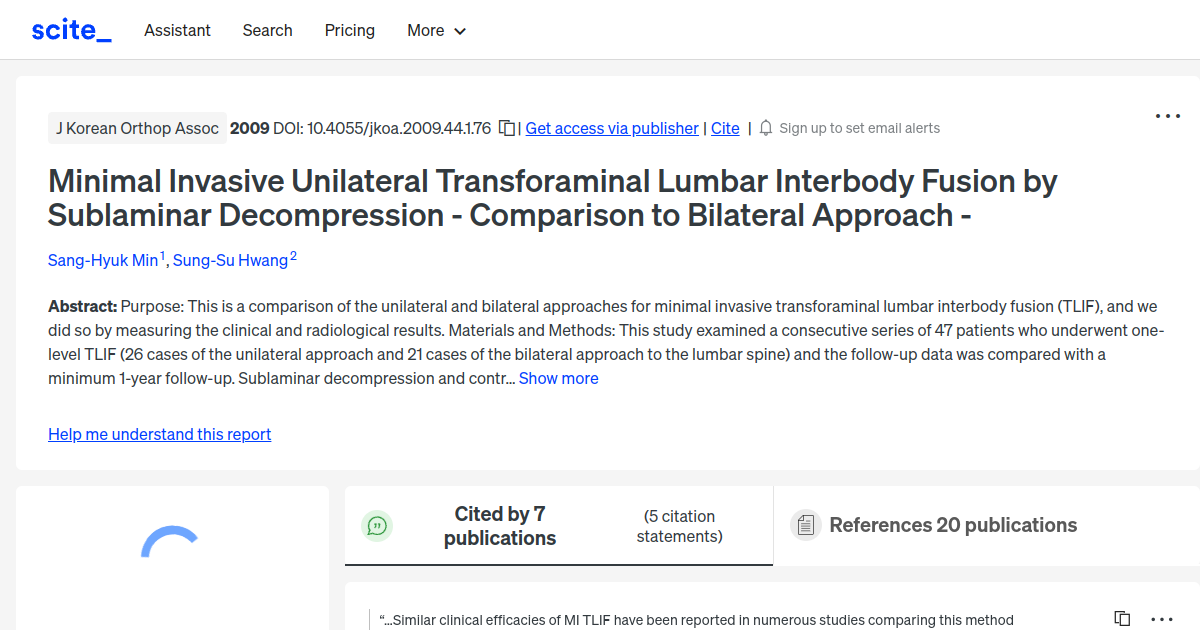
Task: Click the green smart citation speech bubble icon
Action: tap(377, 525)
